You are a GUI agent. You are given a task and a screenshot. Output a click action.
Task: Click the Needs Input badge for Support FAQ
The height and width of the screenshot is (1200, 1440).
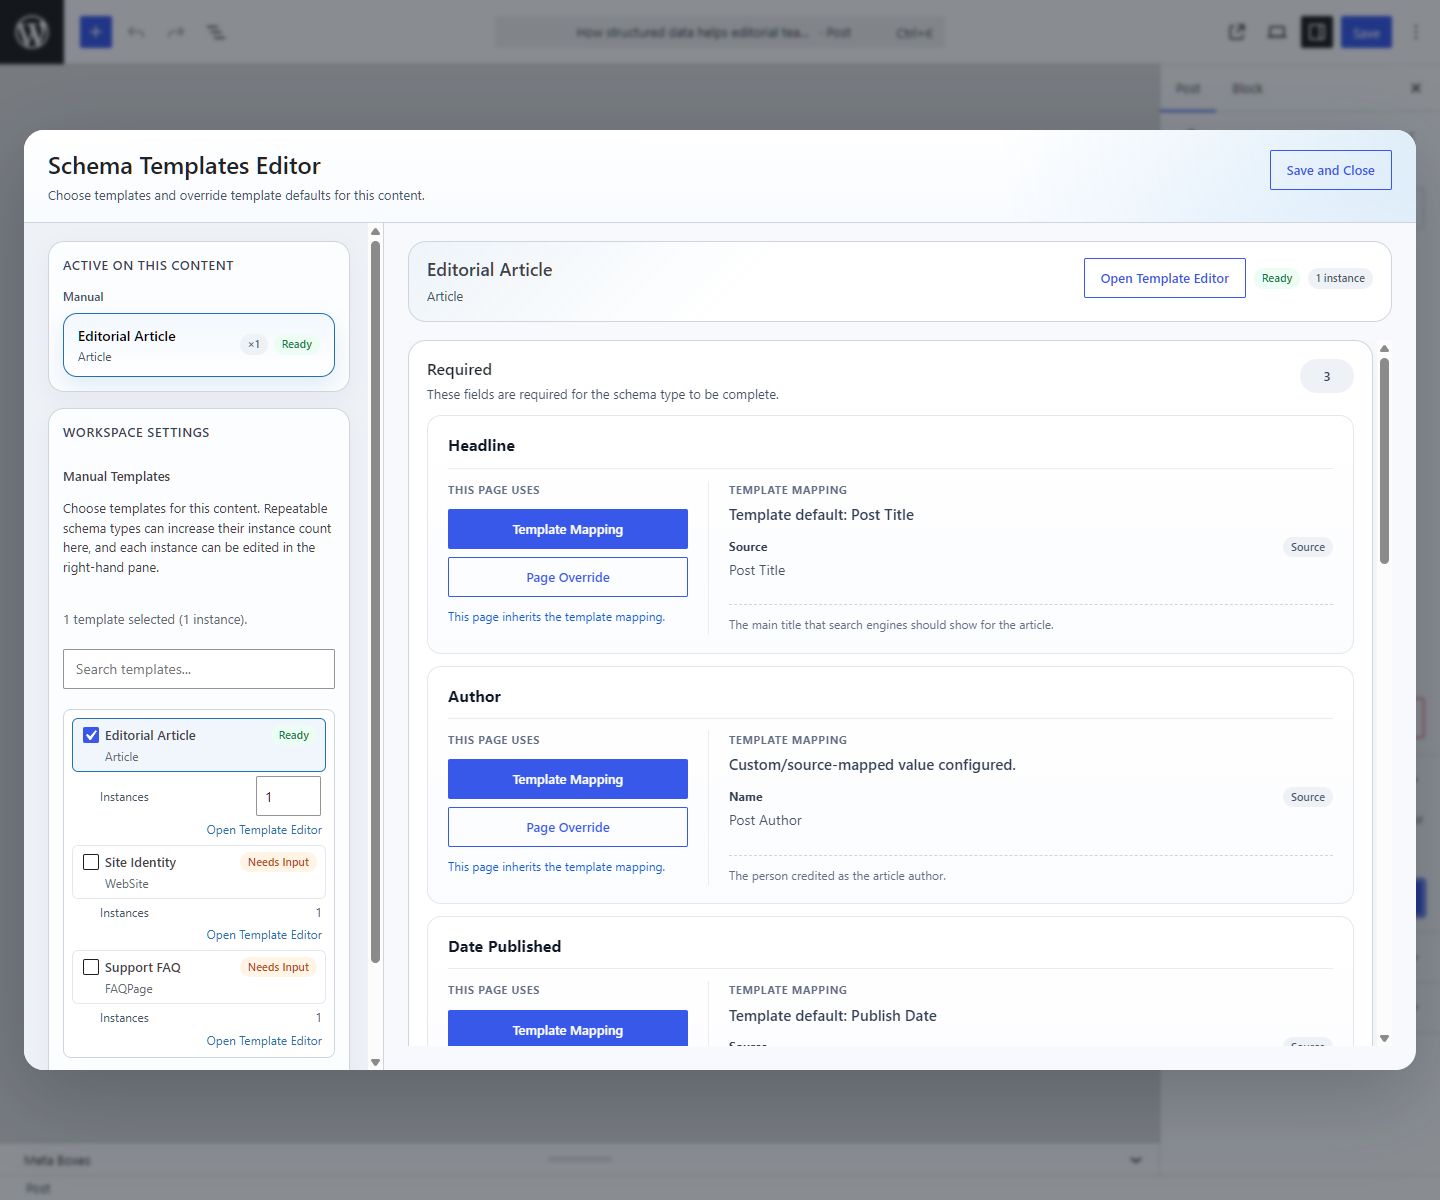[278, 967]
